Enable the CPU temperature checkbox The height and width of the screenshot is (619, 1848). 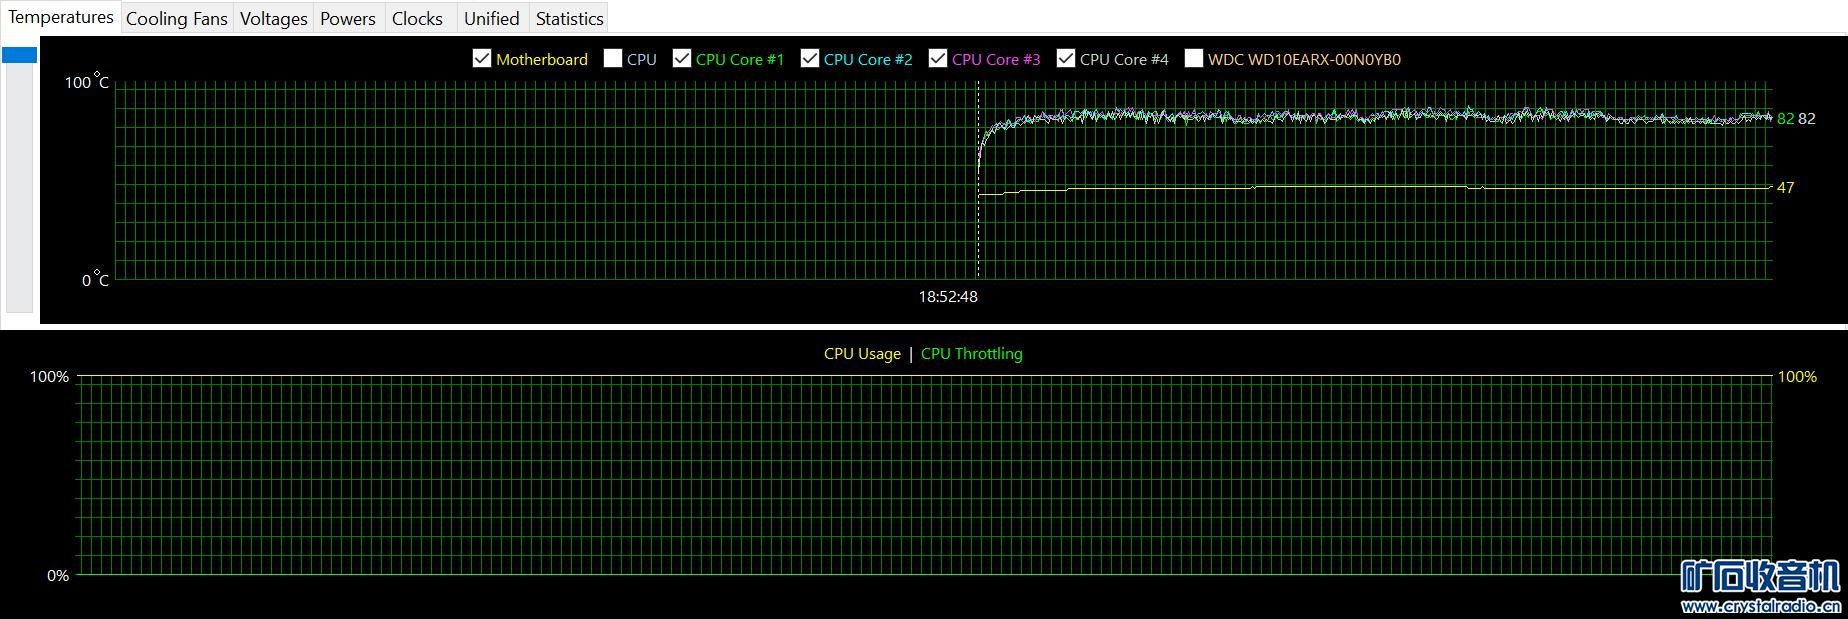(613, 59)
